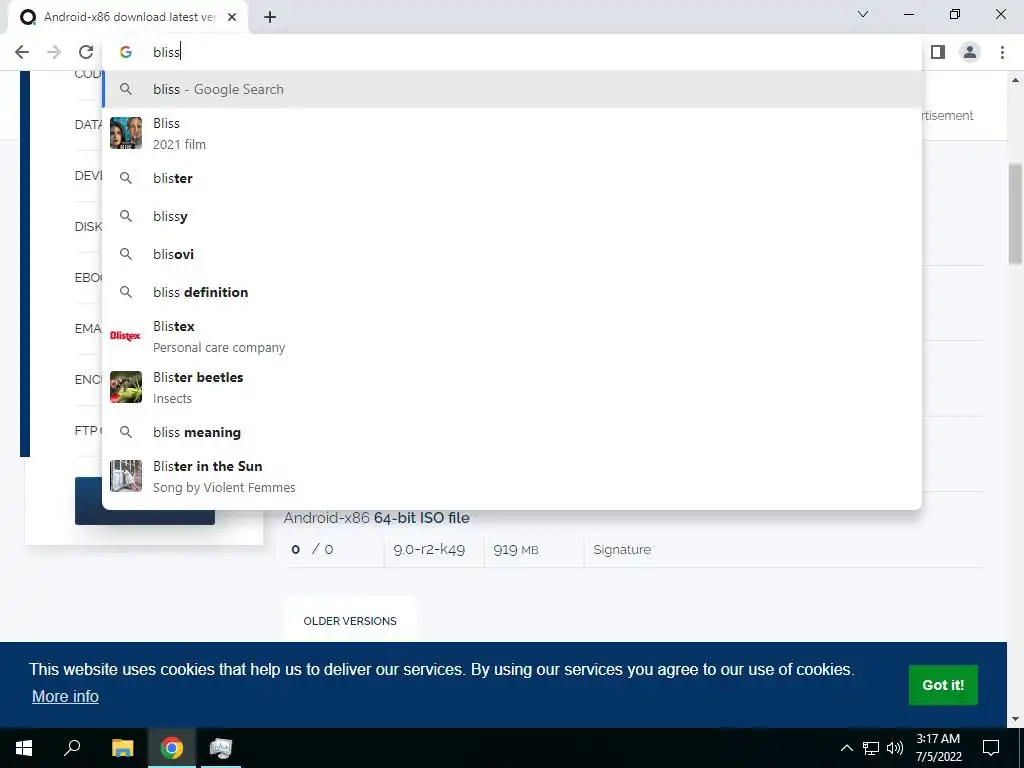Open a new tab with the plus button
The image size is (1024, 768).
pos(270,18)
